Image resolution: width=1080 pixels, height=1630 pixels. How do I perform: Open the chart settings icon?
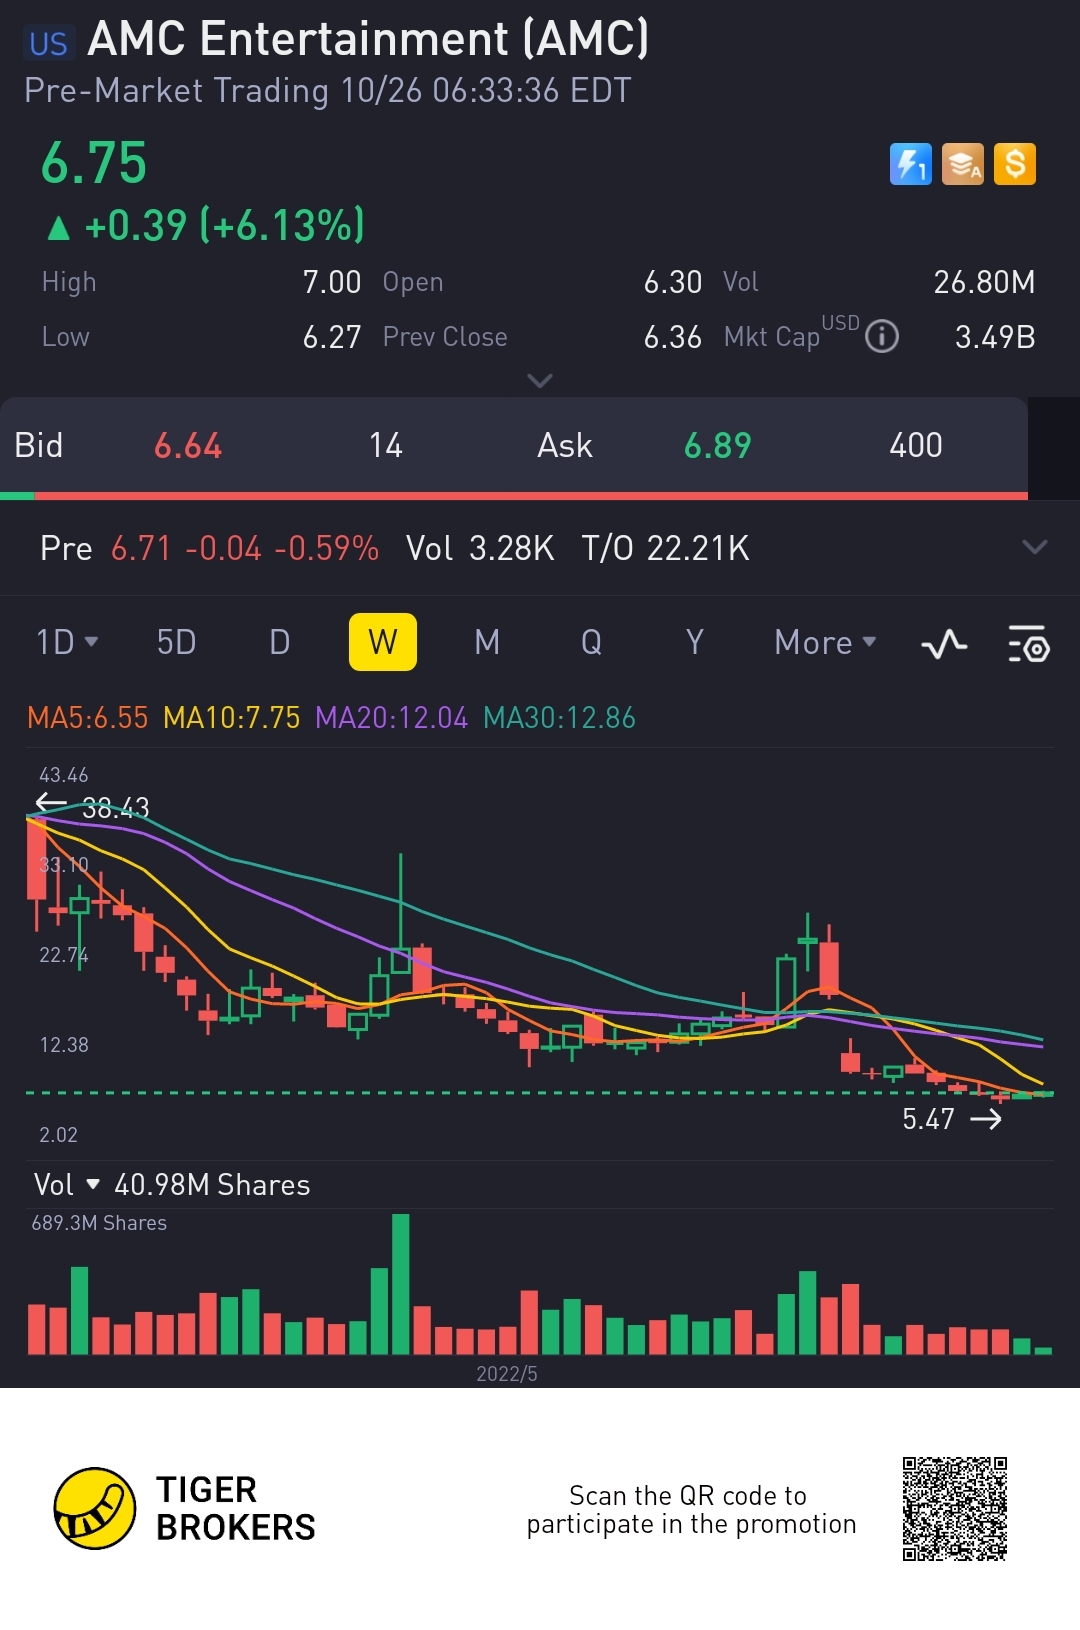1028,643
